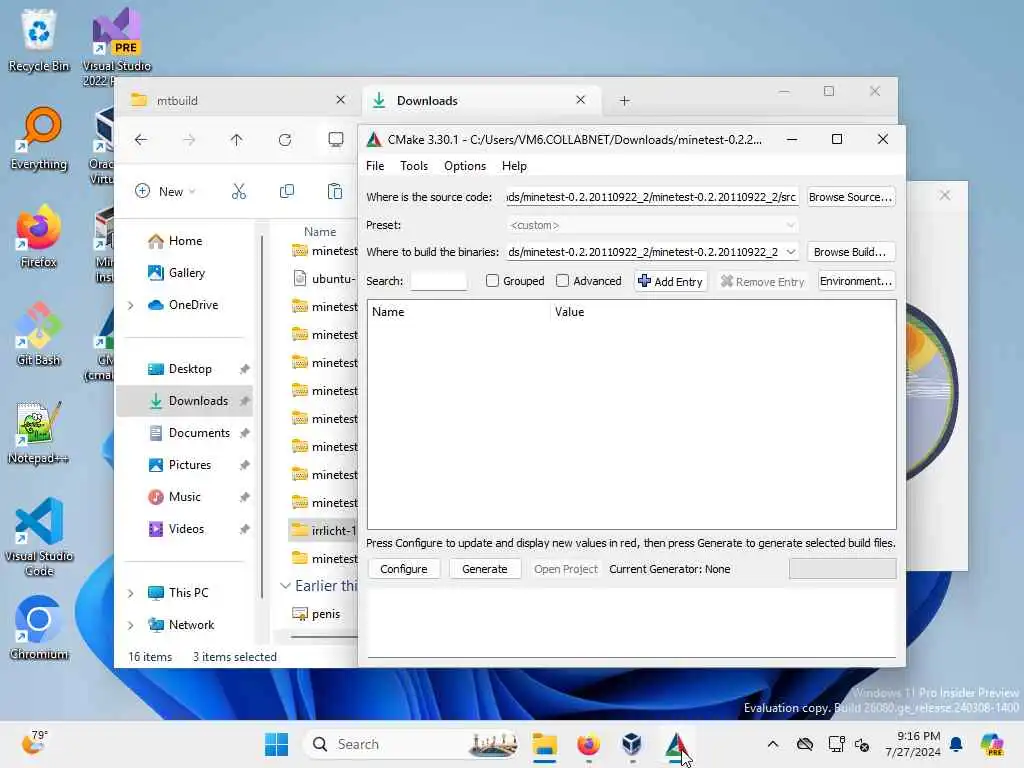Select the ubuntu file in Downloads
Screen dimensions: 1024x768
tap(323, 279)
